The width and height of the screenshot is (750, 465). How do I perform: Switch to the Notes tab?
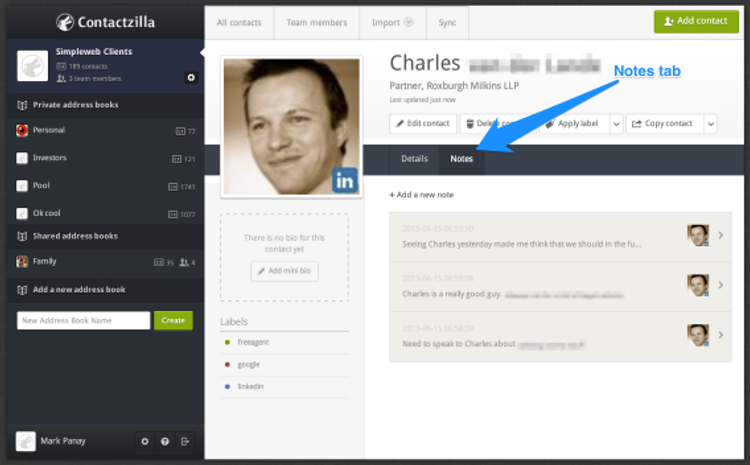(462, 159)
